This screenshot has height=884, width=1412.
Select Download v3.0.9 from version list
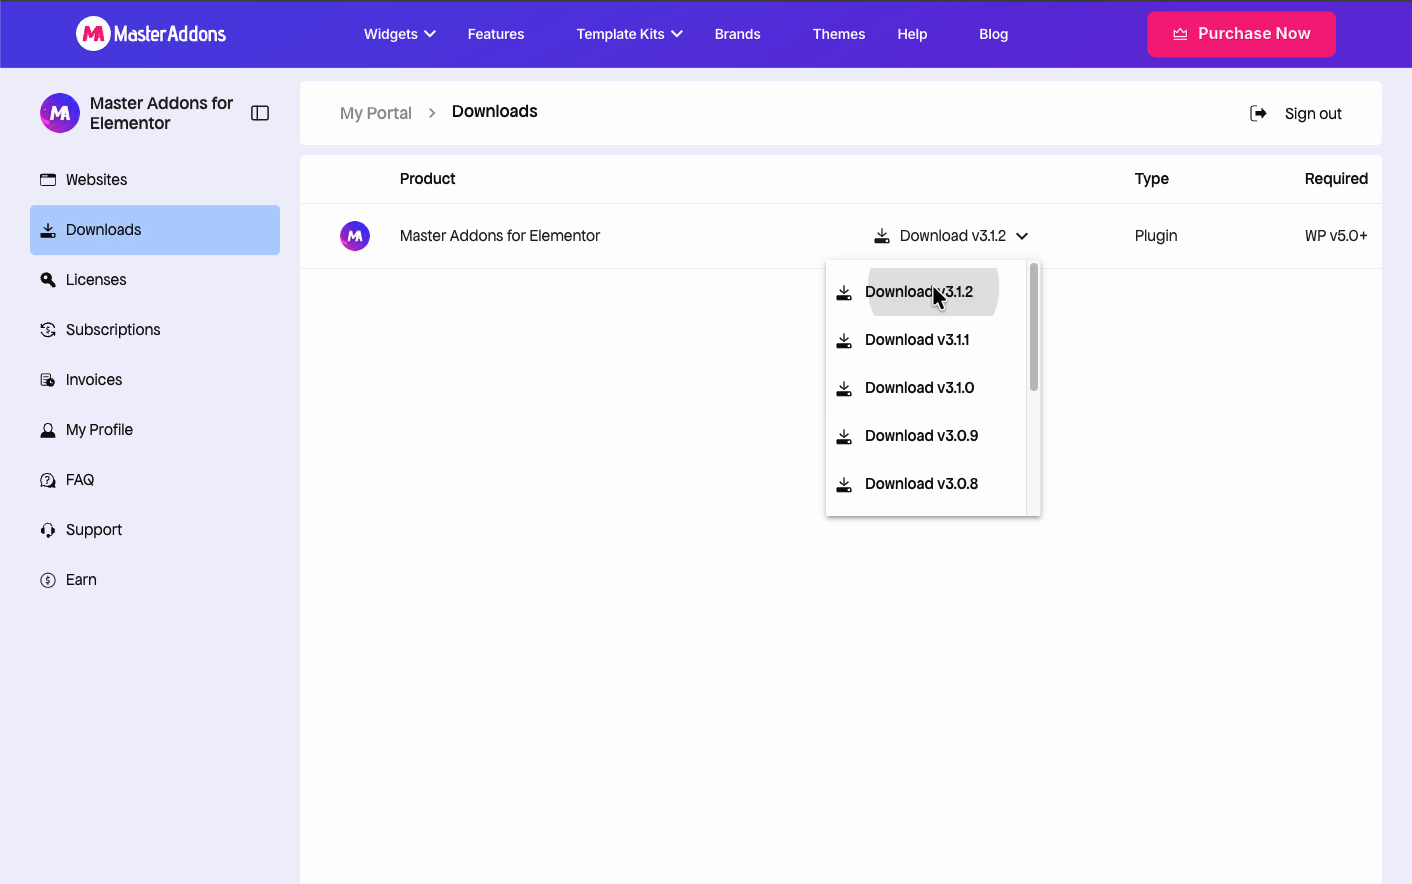(x=926, y=436)
